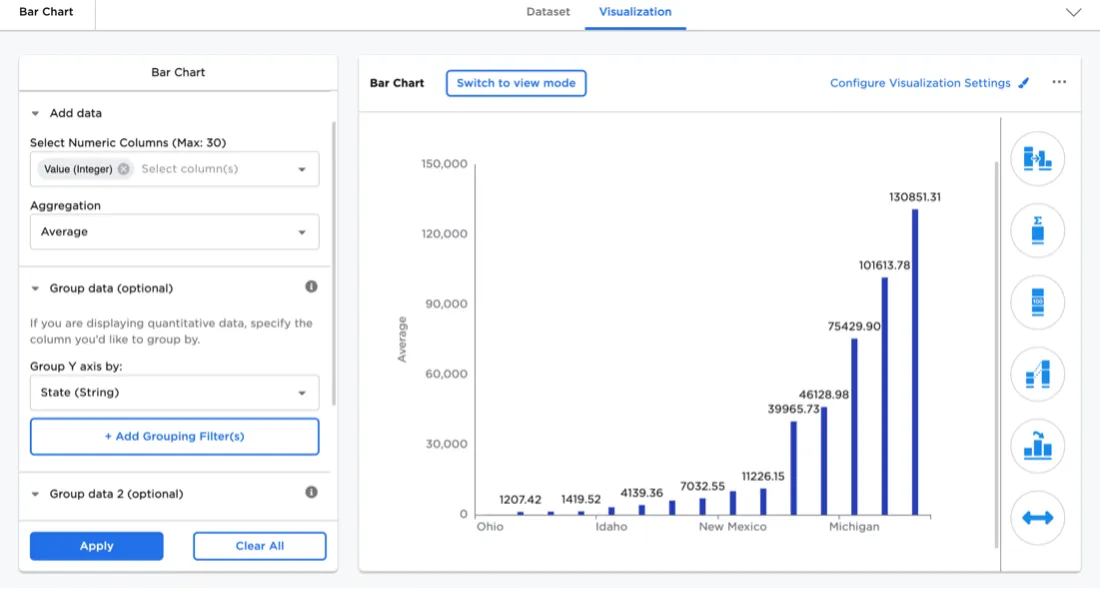Click the 100 percent stacked bar icon

[x=1037, y=302]
